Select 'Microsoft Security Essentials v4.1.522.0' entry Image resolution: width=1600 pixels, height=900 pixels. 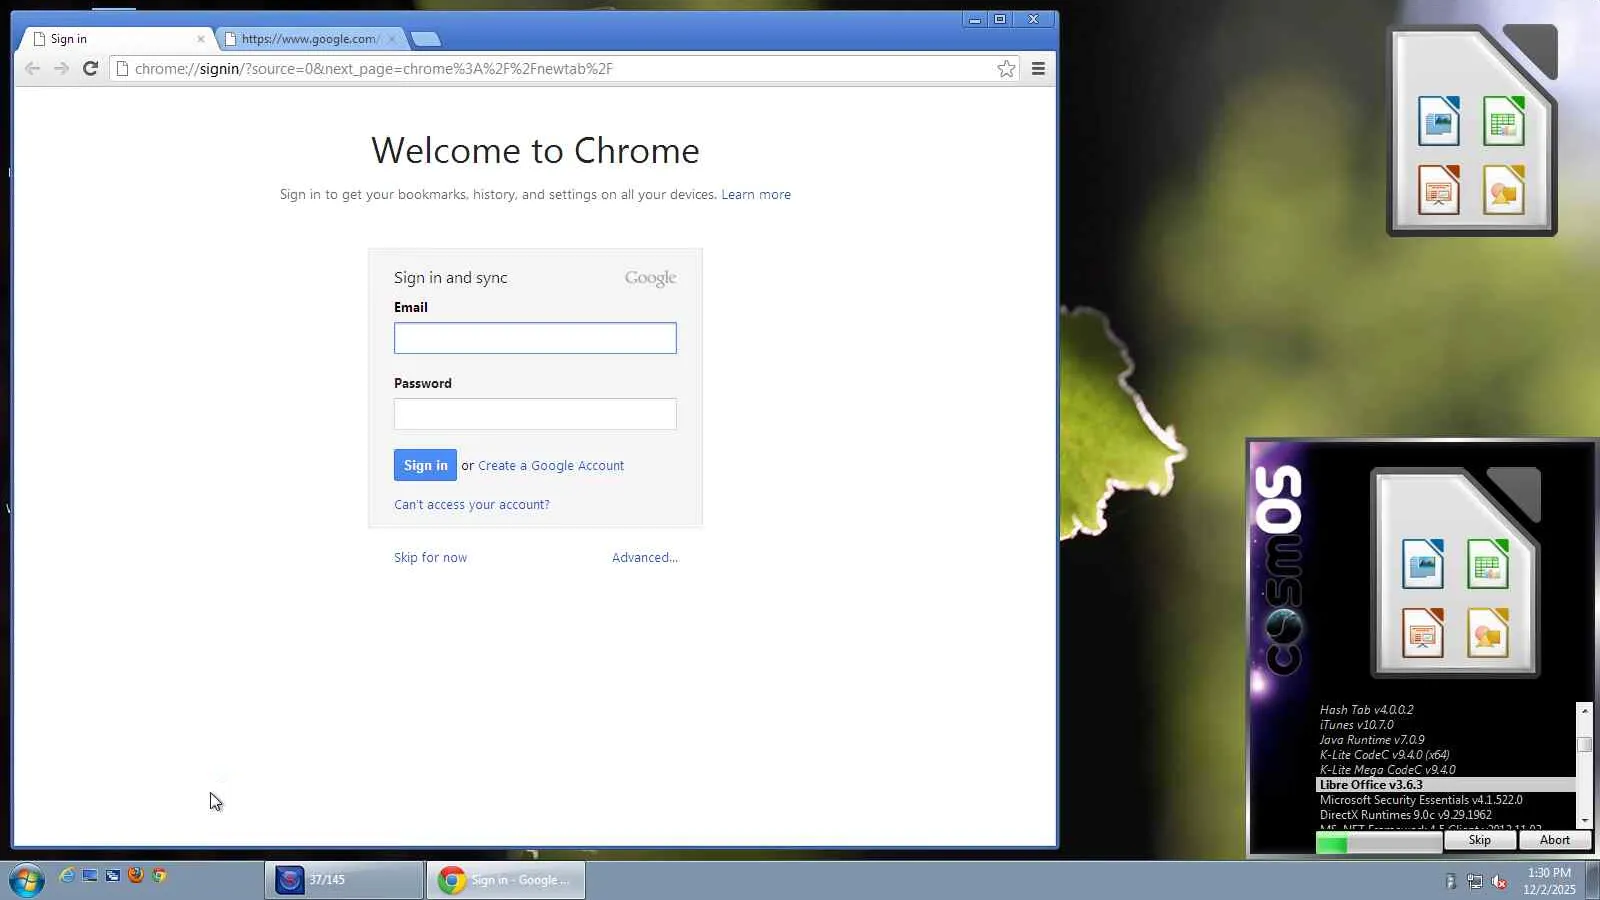pyautogui.click(x=1420, y=800)
